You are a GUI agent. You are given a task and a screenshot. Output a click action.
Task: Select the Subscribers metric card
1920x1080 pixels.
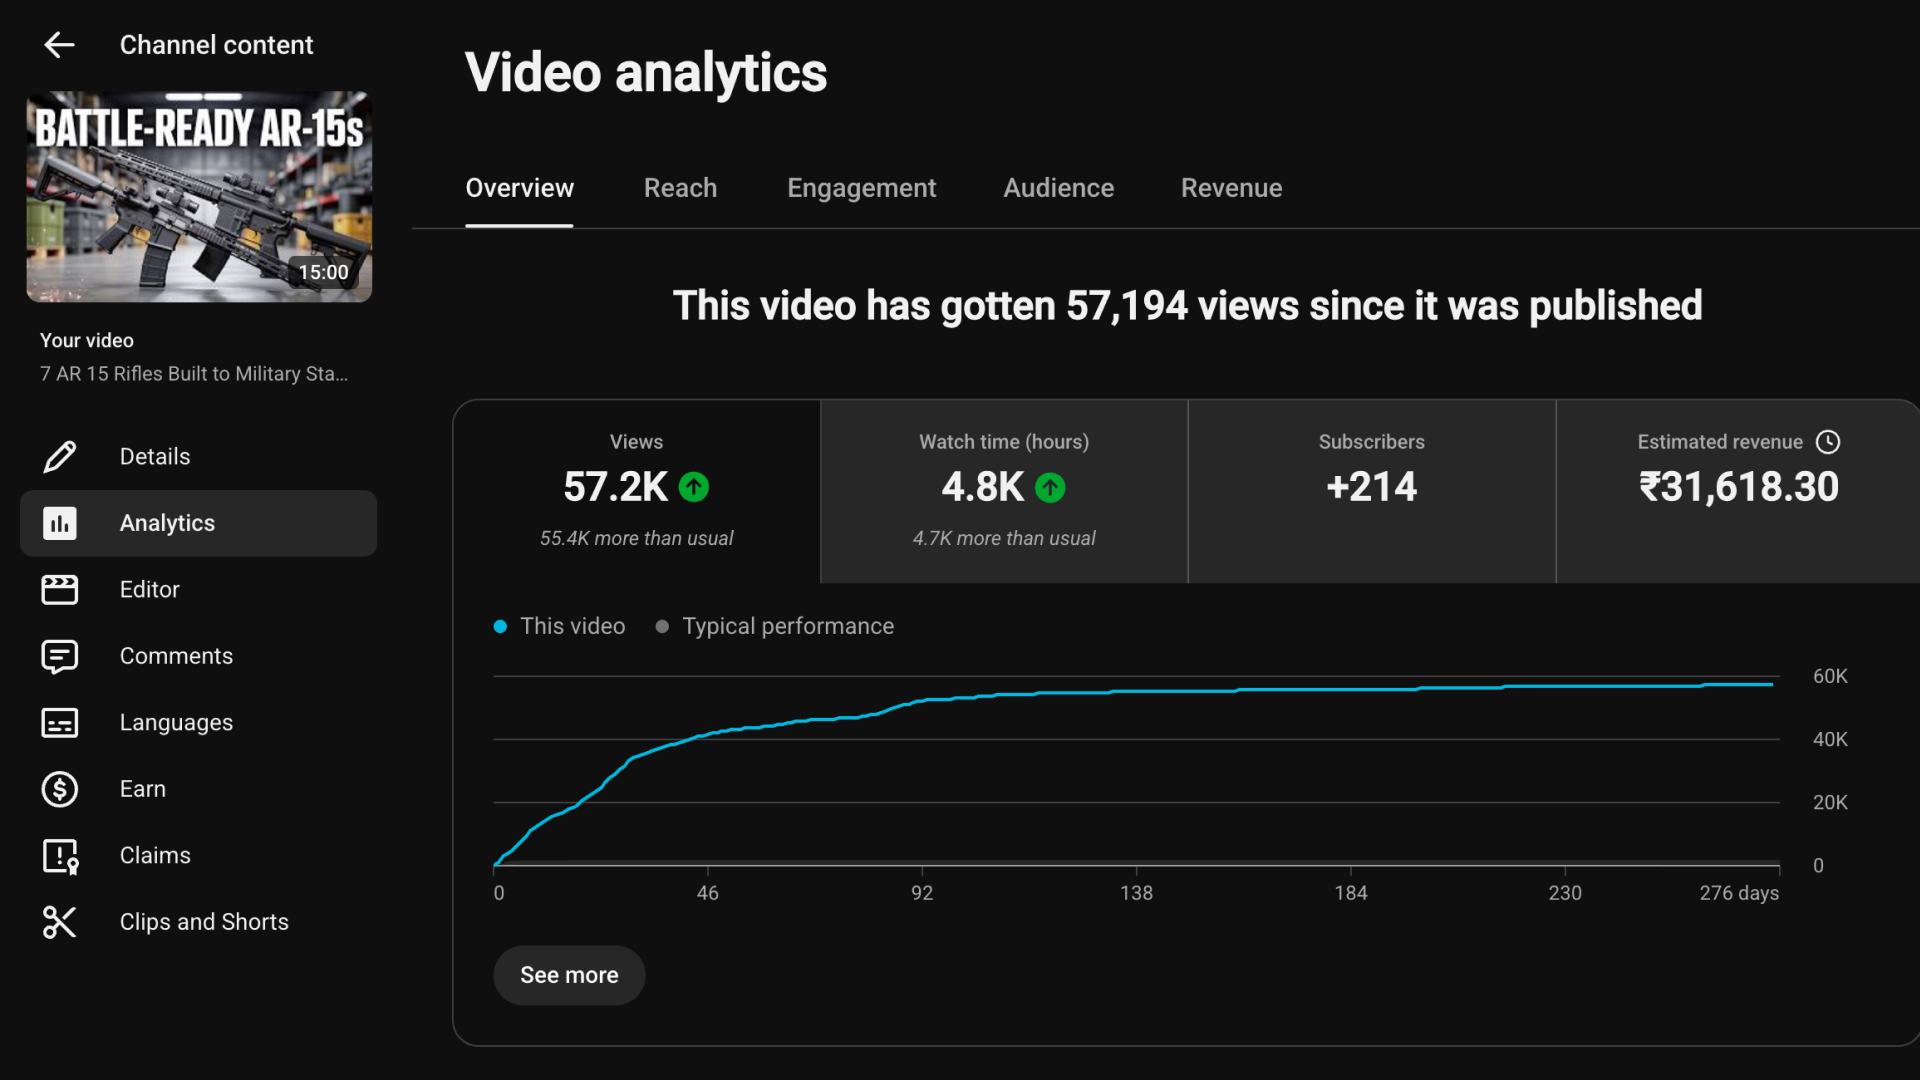click(1372, 491)
